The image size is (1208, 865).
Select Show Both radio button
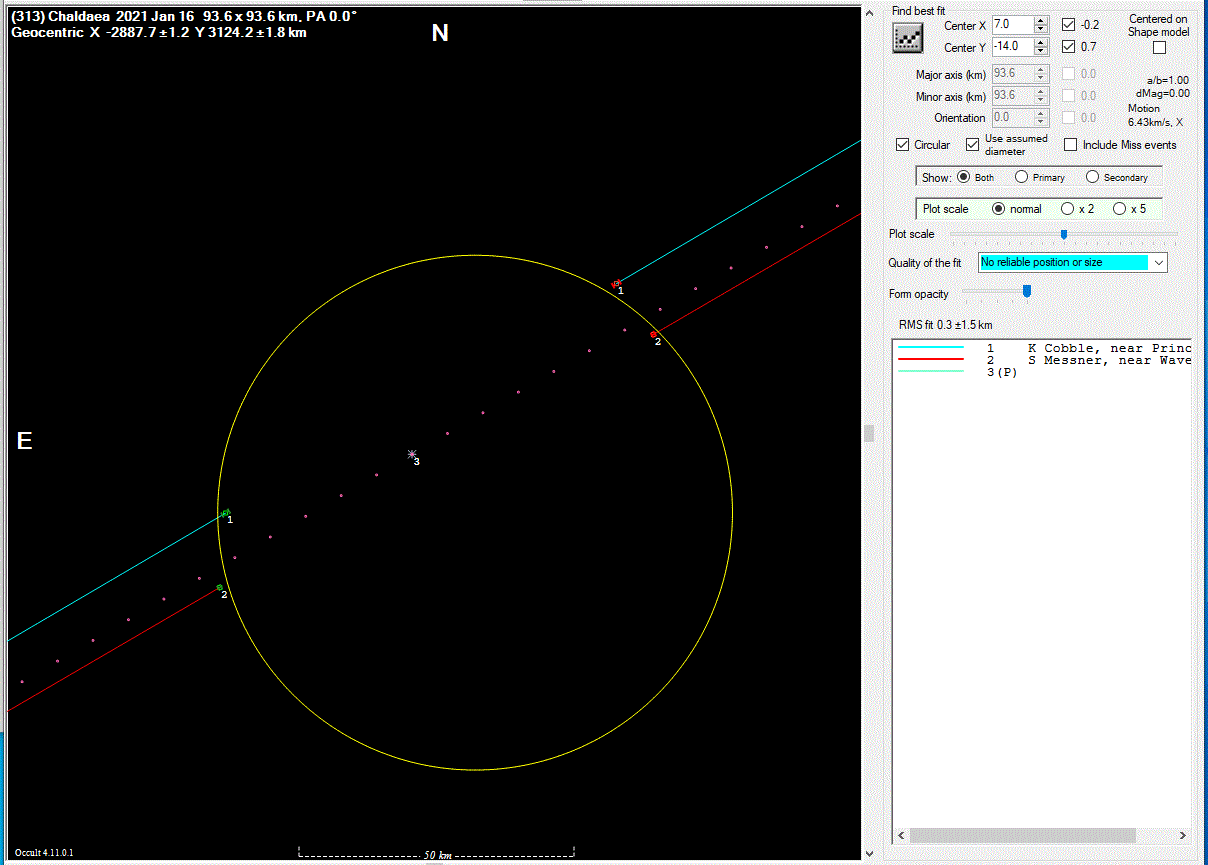964,177
